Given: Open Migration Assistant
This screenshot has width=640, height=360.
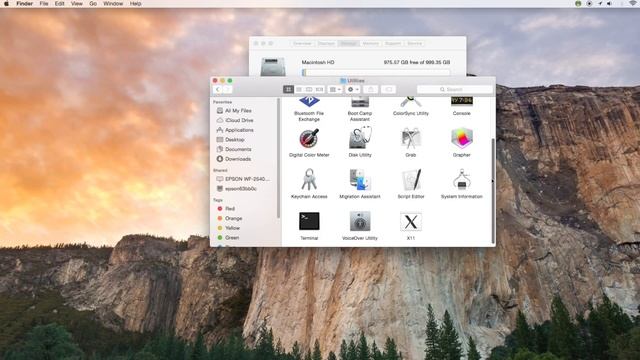Looking at the screenshot, I should point(360,180).
